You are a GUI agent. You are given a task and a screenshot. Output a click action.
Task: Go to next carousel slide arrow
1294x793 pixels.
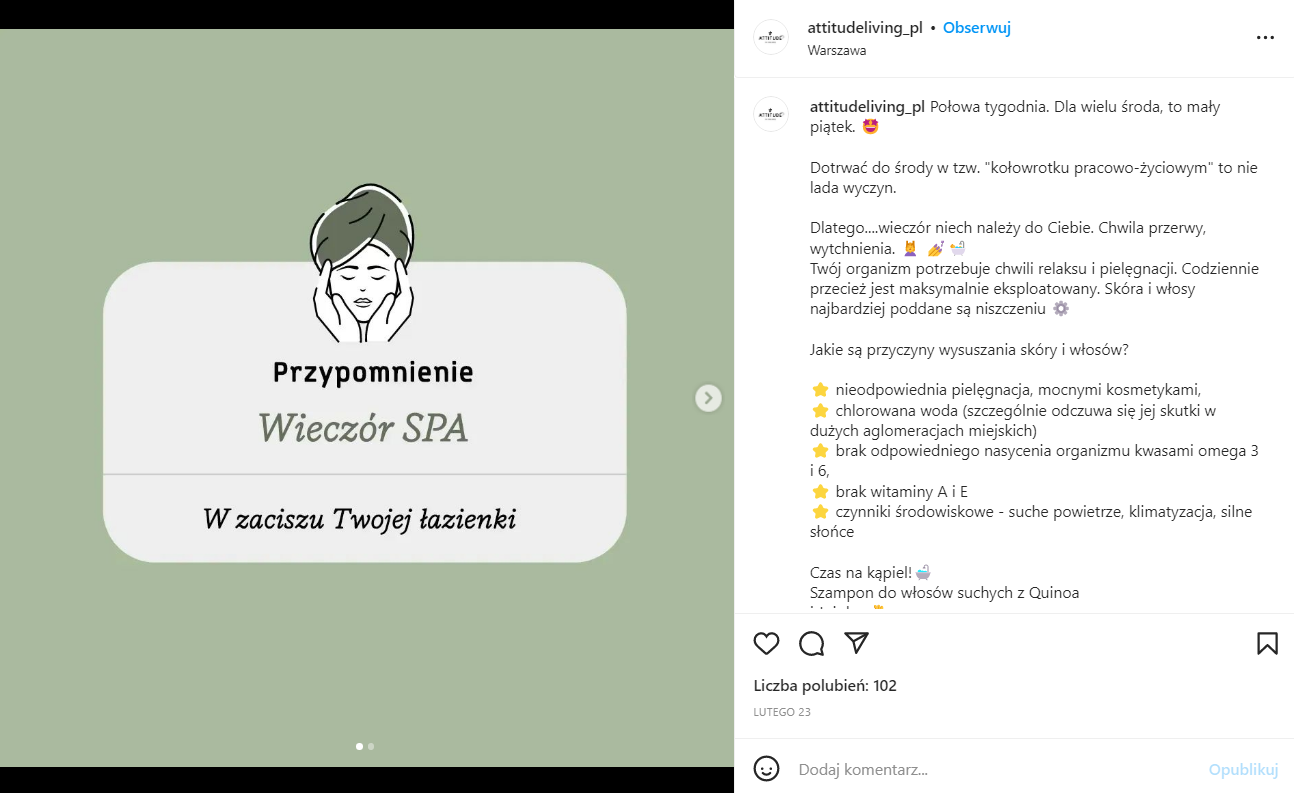708,398
